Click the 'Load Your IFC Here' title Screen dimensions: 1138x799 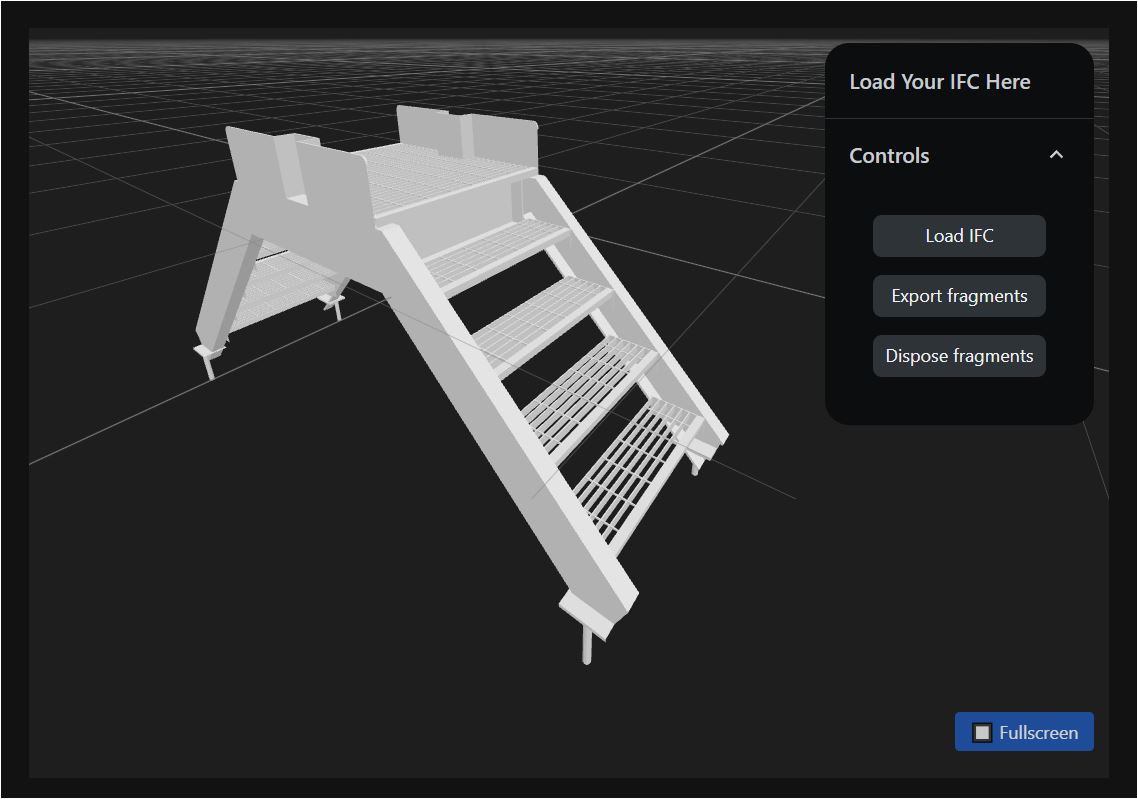tap(940, 82)
